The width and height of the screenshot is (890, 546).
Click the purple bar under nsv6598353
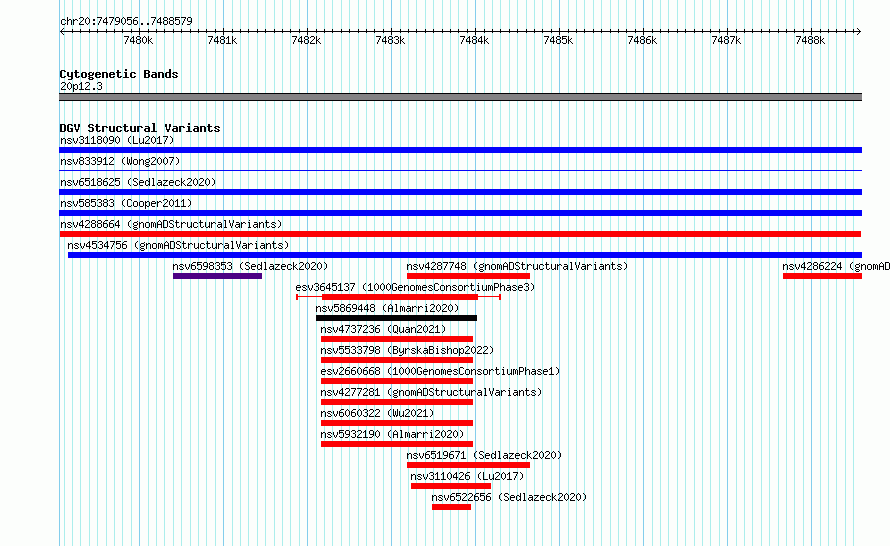coord(217,276)
